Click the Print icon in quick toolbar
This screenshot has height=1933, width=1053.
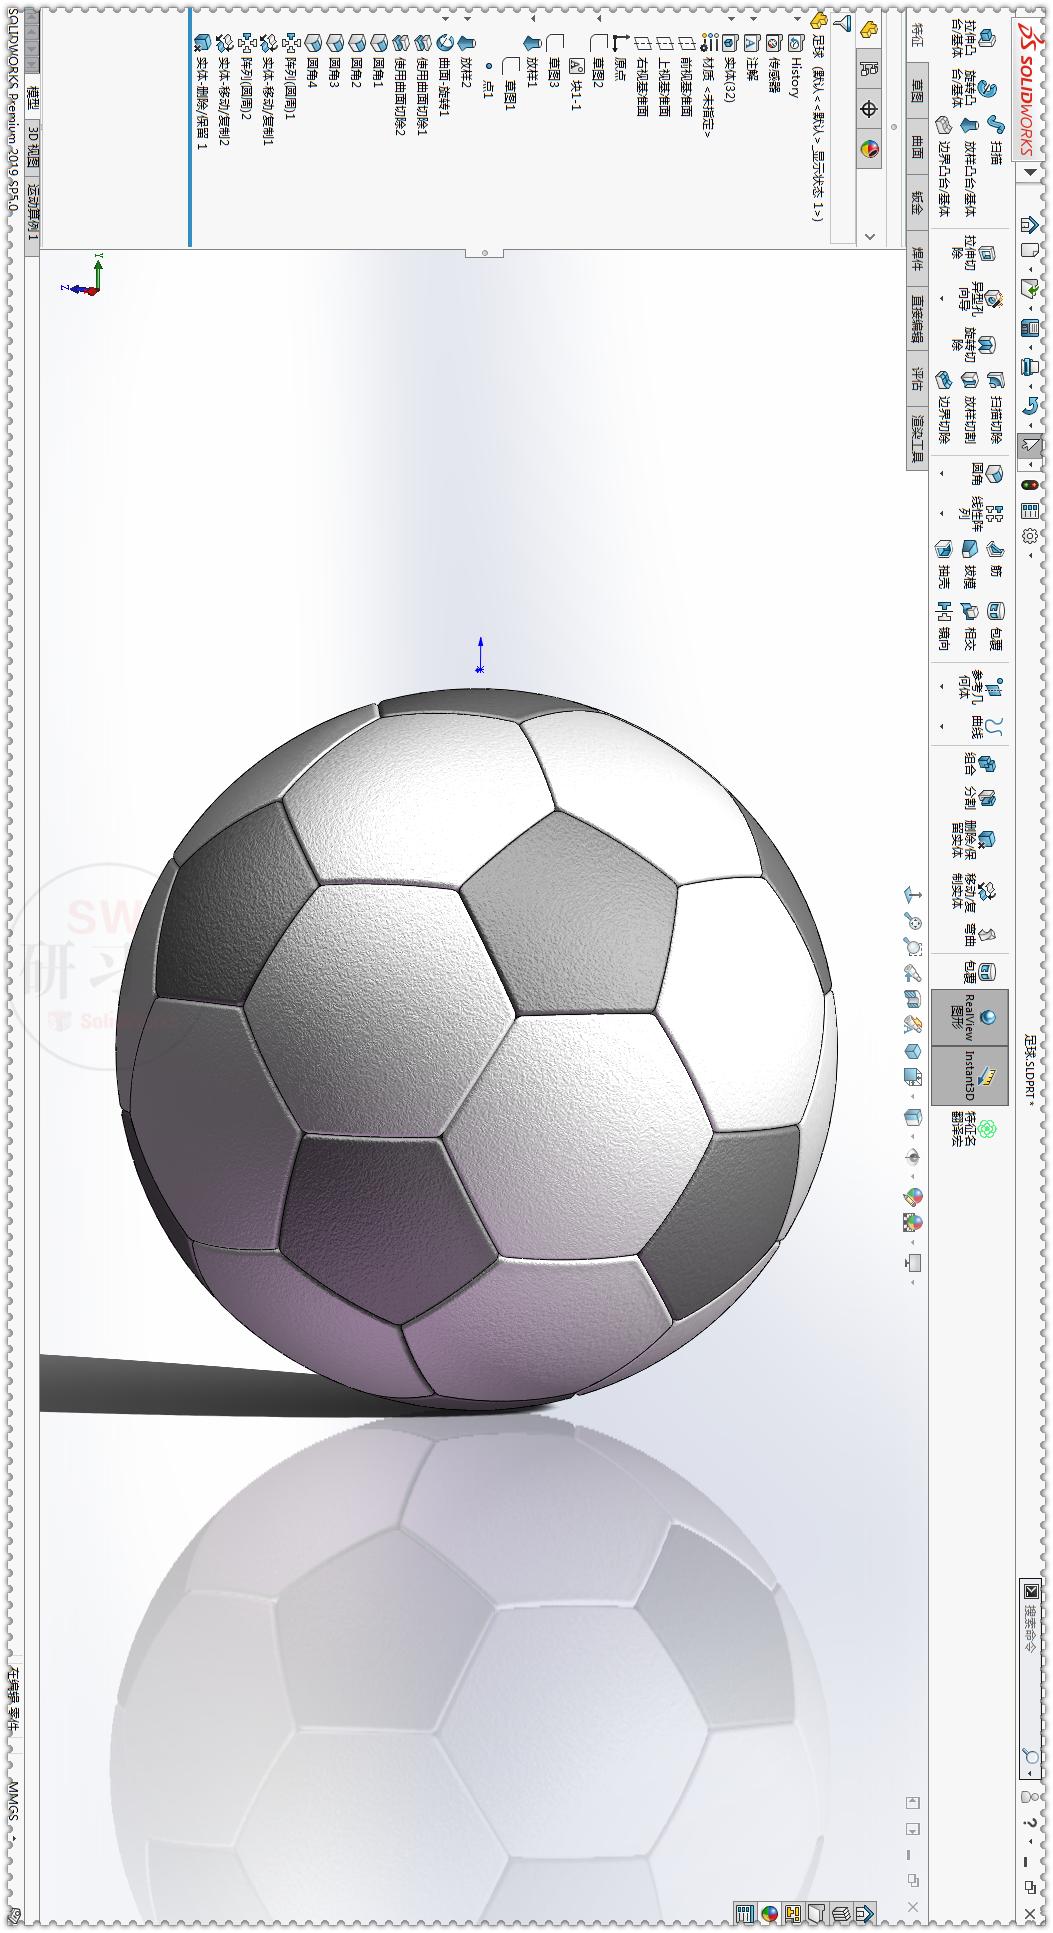(x=1029, y=366)
